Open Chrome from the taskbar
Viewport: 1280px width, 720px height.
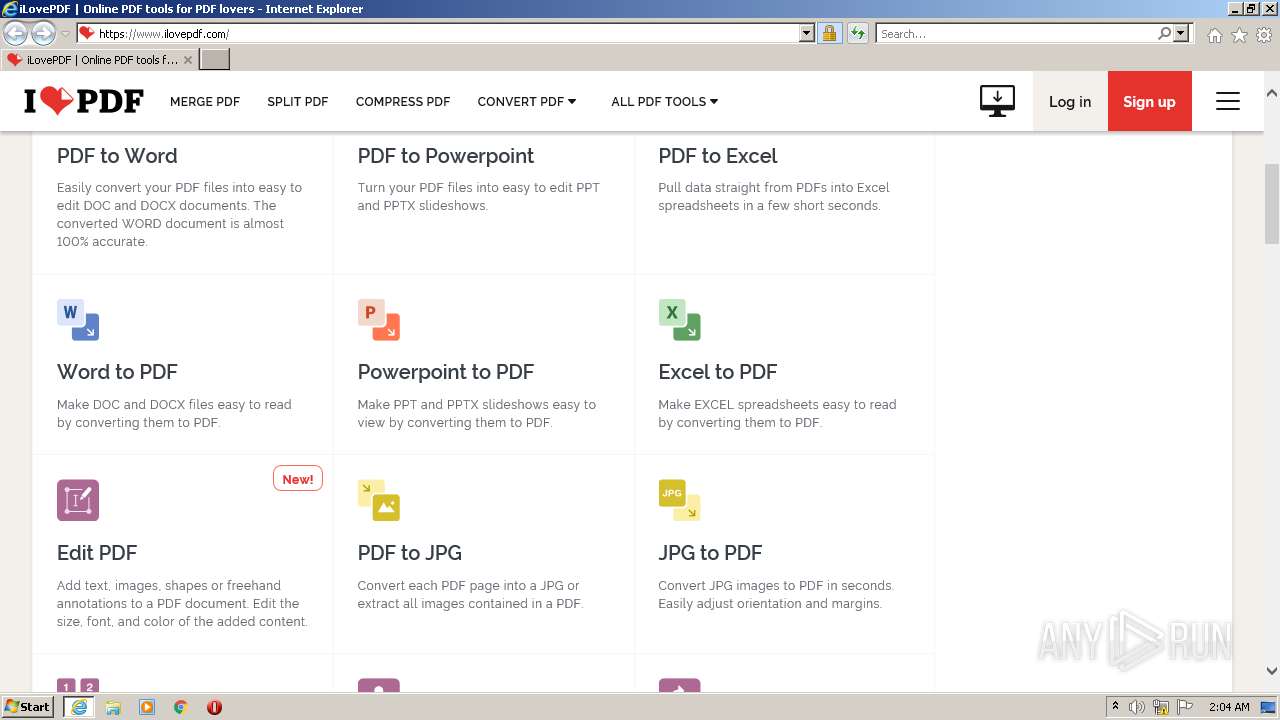181,707
